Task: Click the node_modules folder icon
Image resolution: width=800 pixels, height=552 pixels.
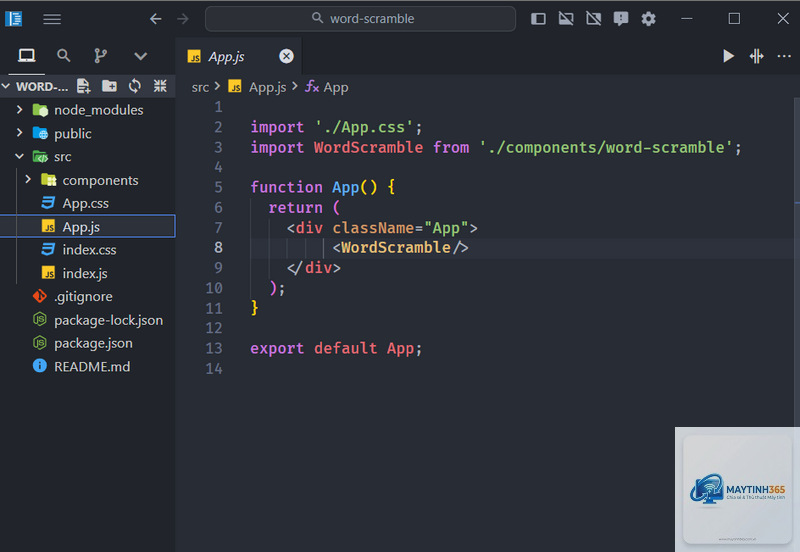Action: pos(40,110)
